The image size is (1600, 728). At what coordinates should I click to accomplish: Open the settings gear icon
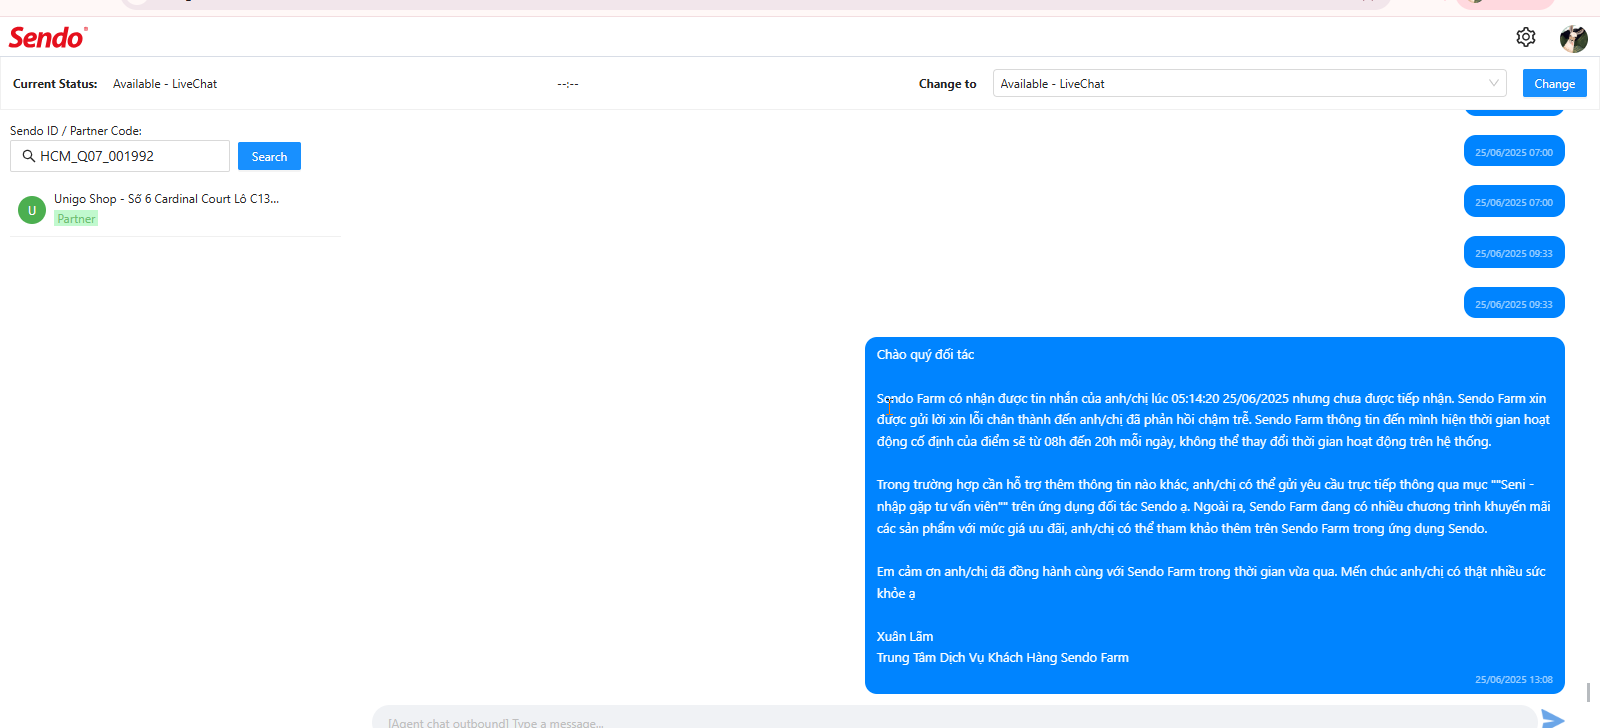[1525, 37]
